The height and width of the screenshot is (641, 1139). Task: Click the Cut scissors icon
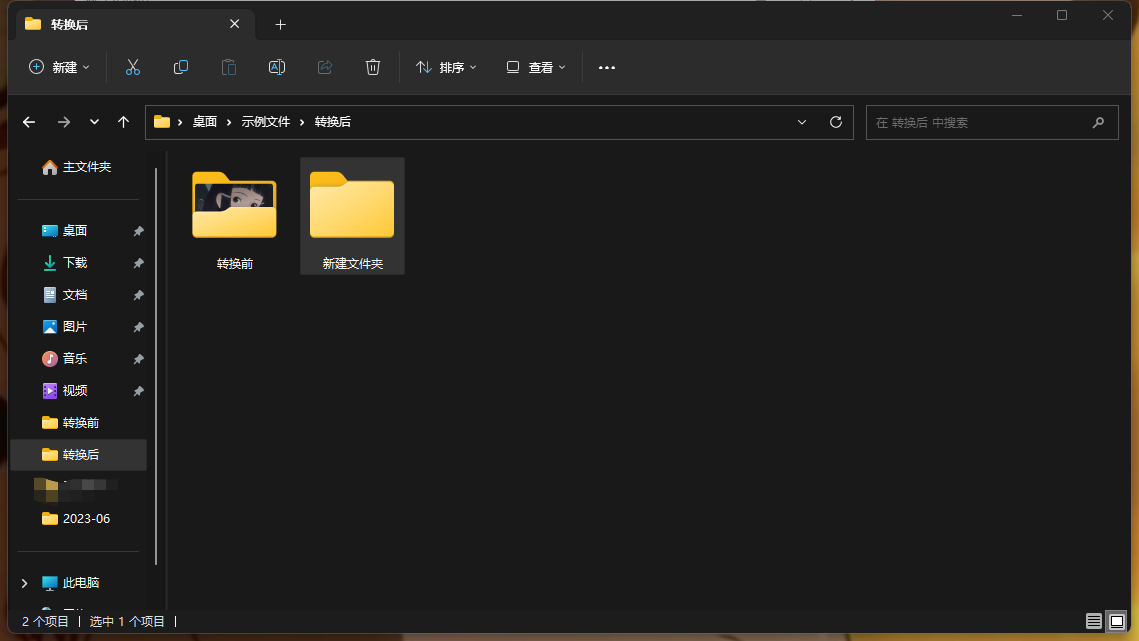coord(132,67)
